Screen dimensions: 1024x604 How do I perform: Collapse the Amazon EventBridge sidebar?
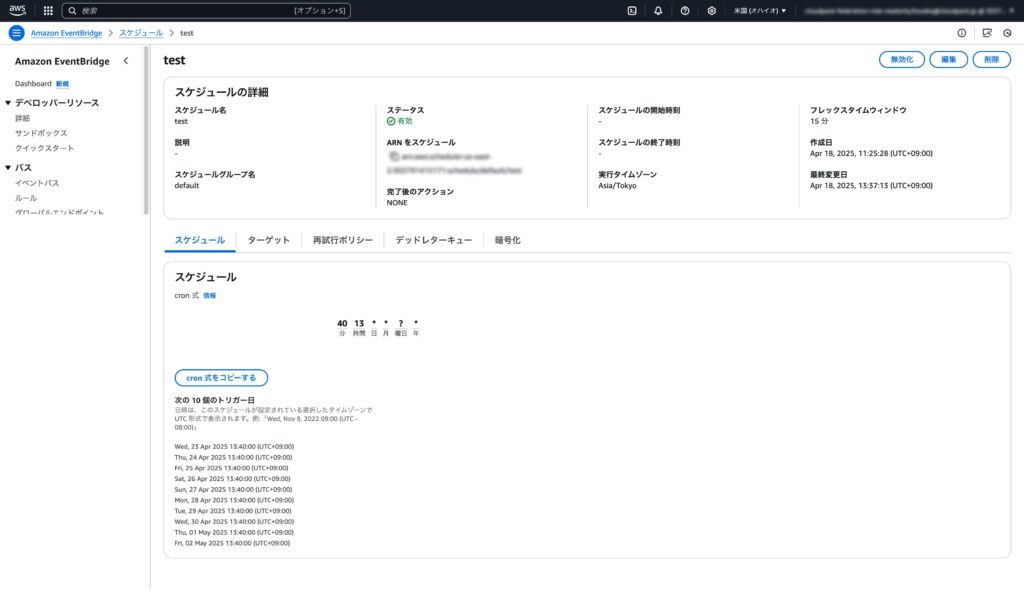coord(125,61)
